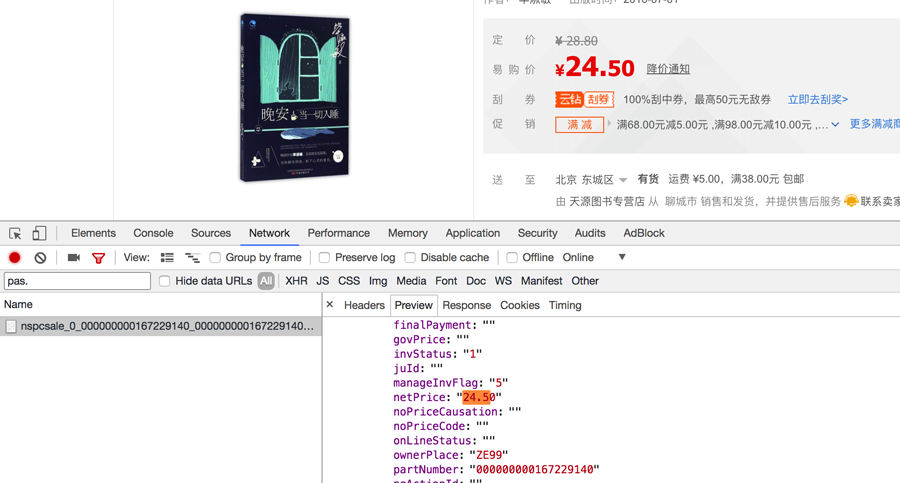Clear the network log icon
Image resolution: width=900 pixels, height=483 pixels.
tap(40, 258)
